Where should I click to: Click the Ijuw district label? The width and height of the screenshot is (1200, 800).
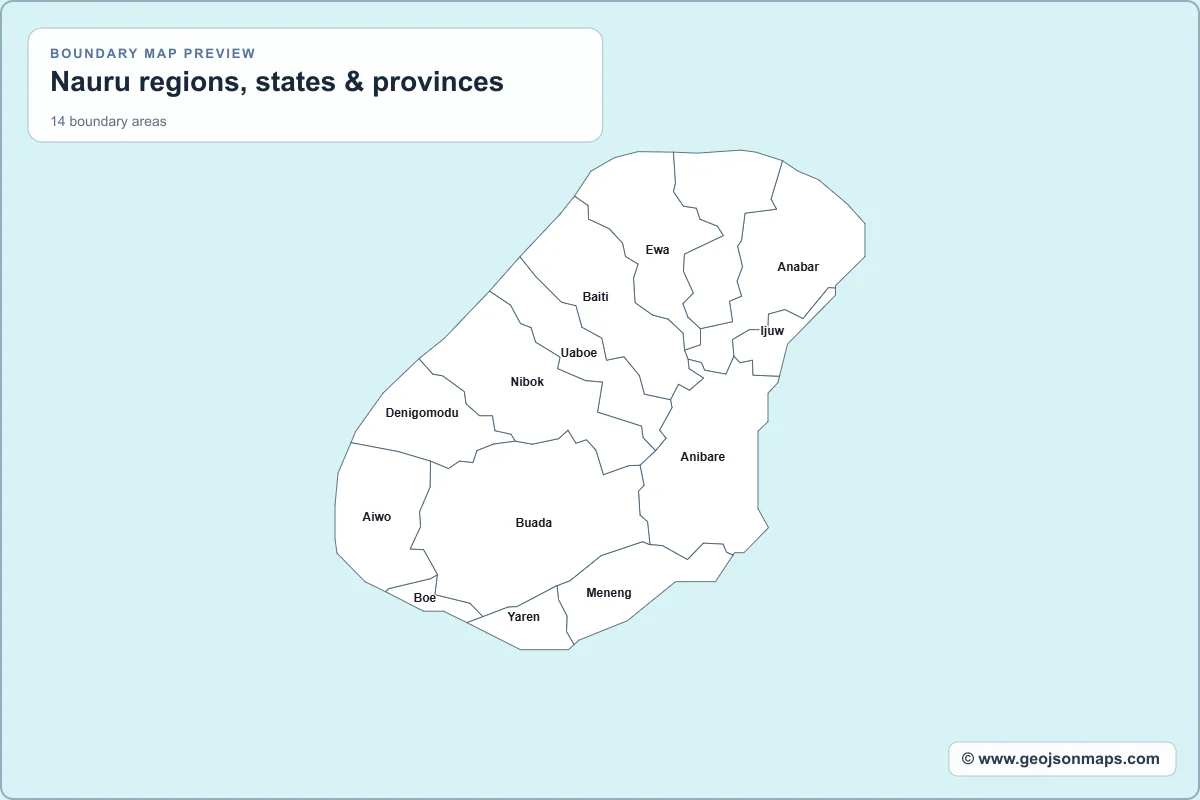772,331
